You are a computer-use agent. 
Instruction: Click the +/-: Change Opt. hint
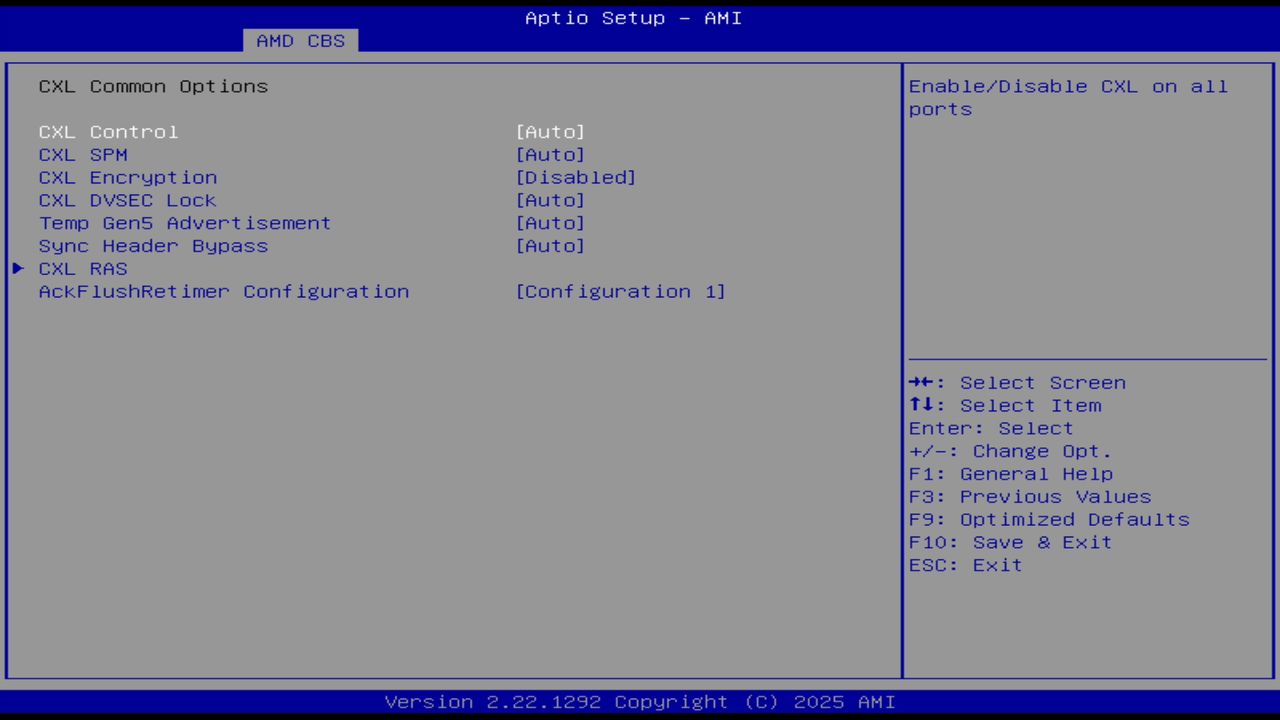[1011, 452]
